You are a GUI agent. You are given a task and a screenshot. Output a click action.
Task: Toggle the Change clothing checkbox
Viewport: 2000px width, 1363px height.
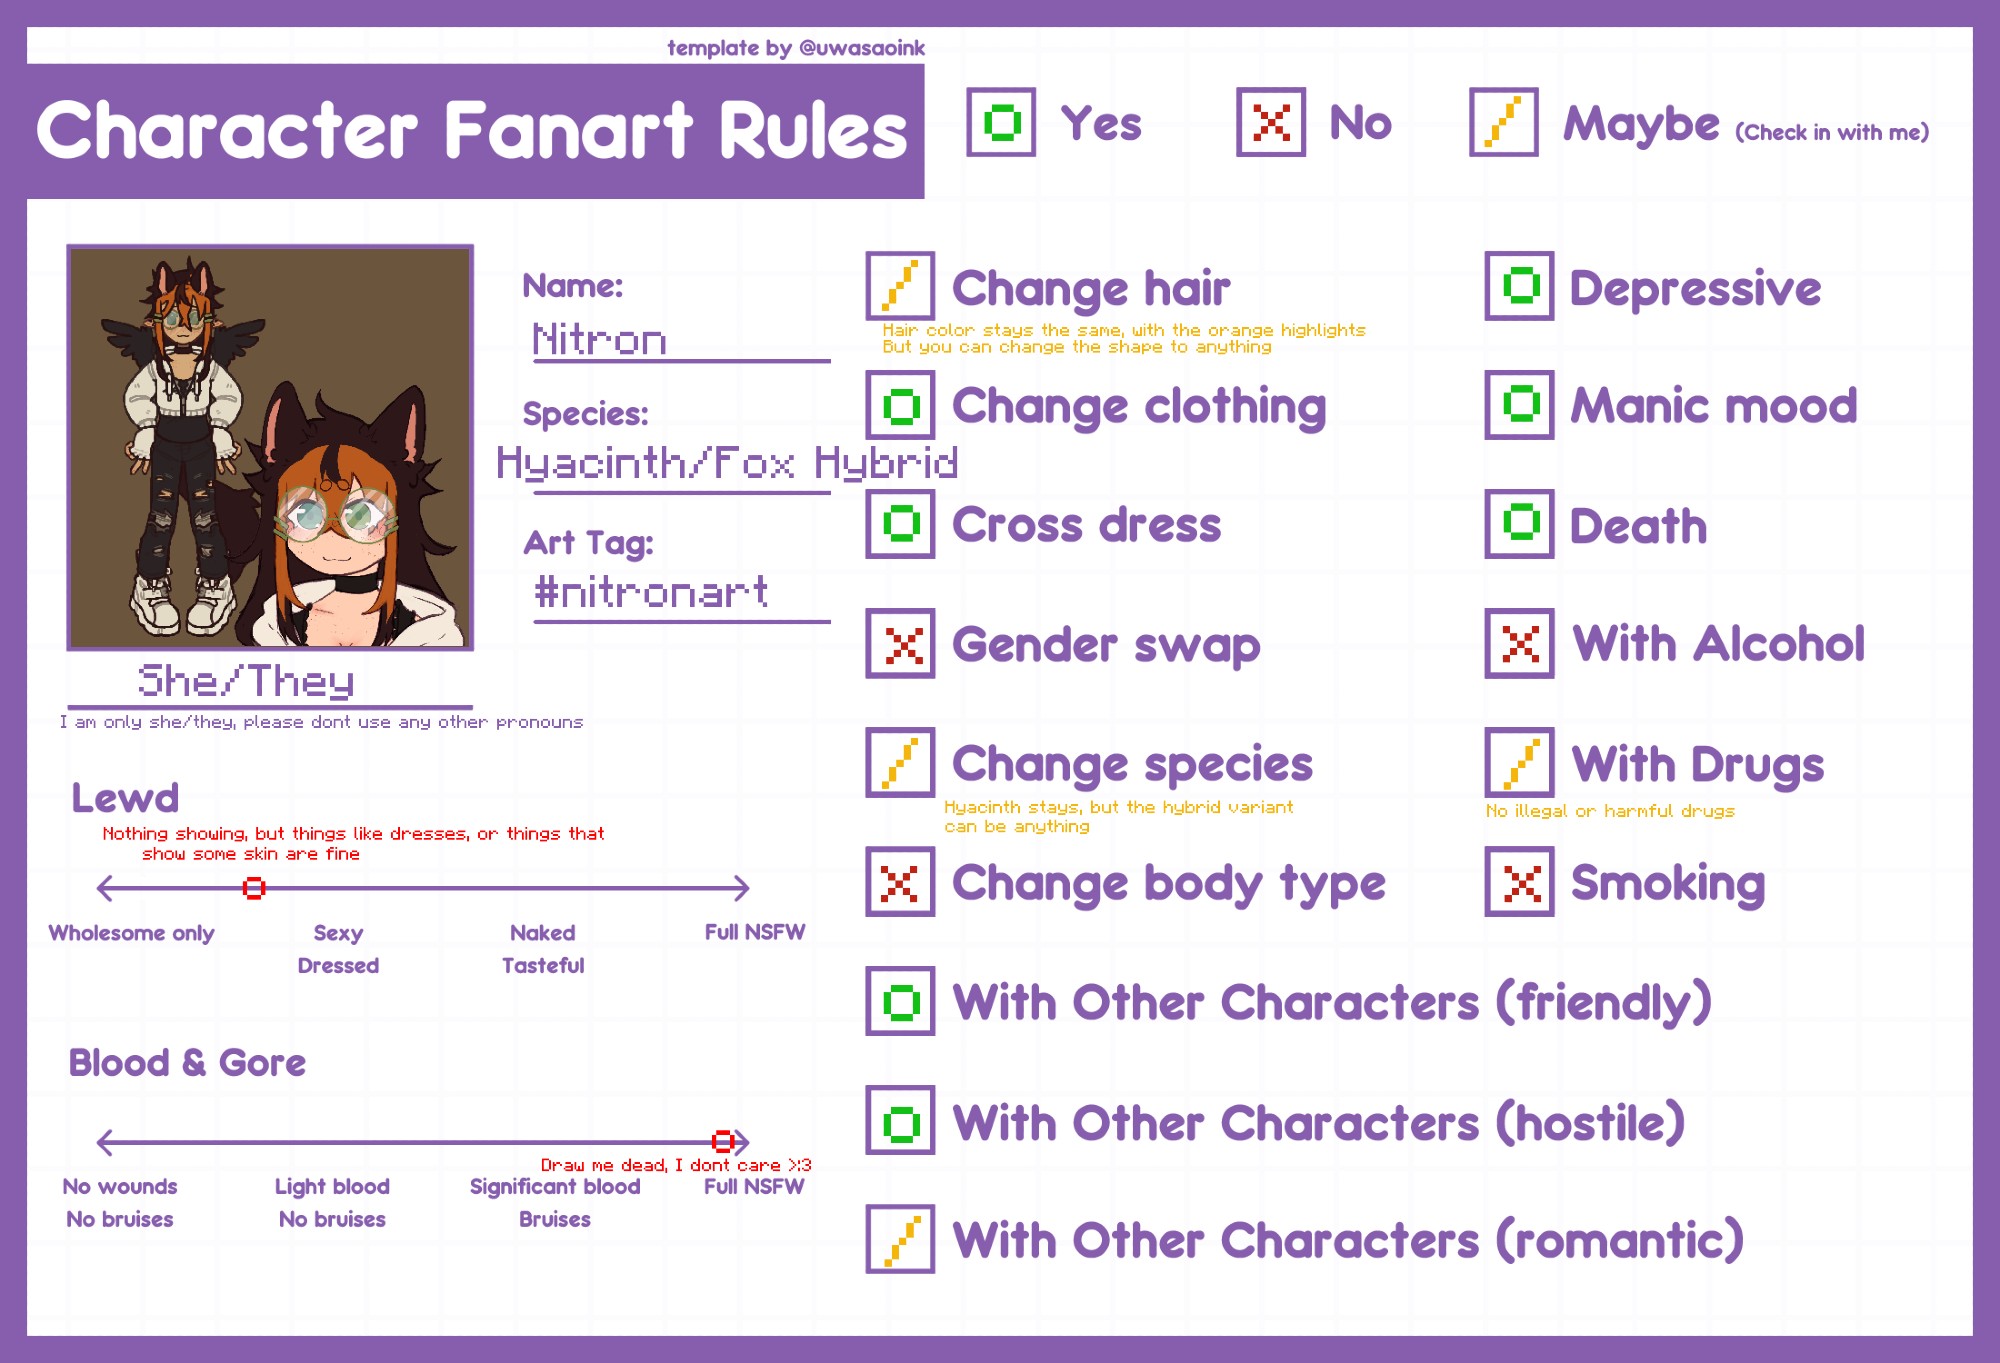coord(900,405)
